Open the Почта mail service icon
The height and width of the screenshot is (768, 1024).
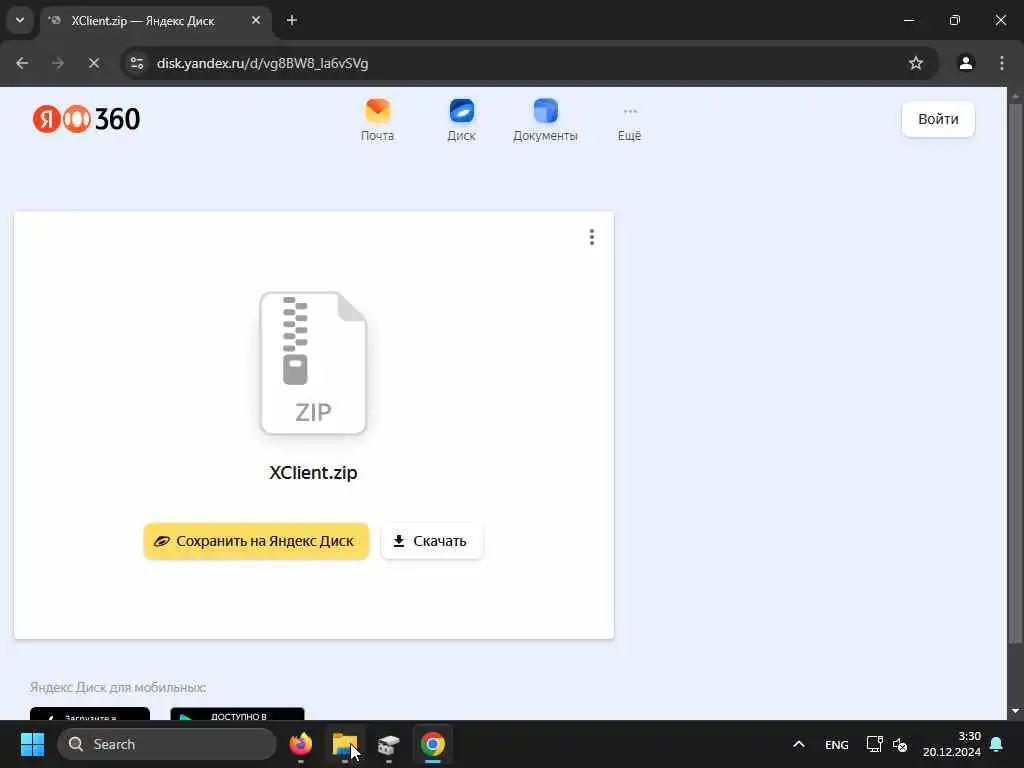click(377, 120)
